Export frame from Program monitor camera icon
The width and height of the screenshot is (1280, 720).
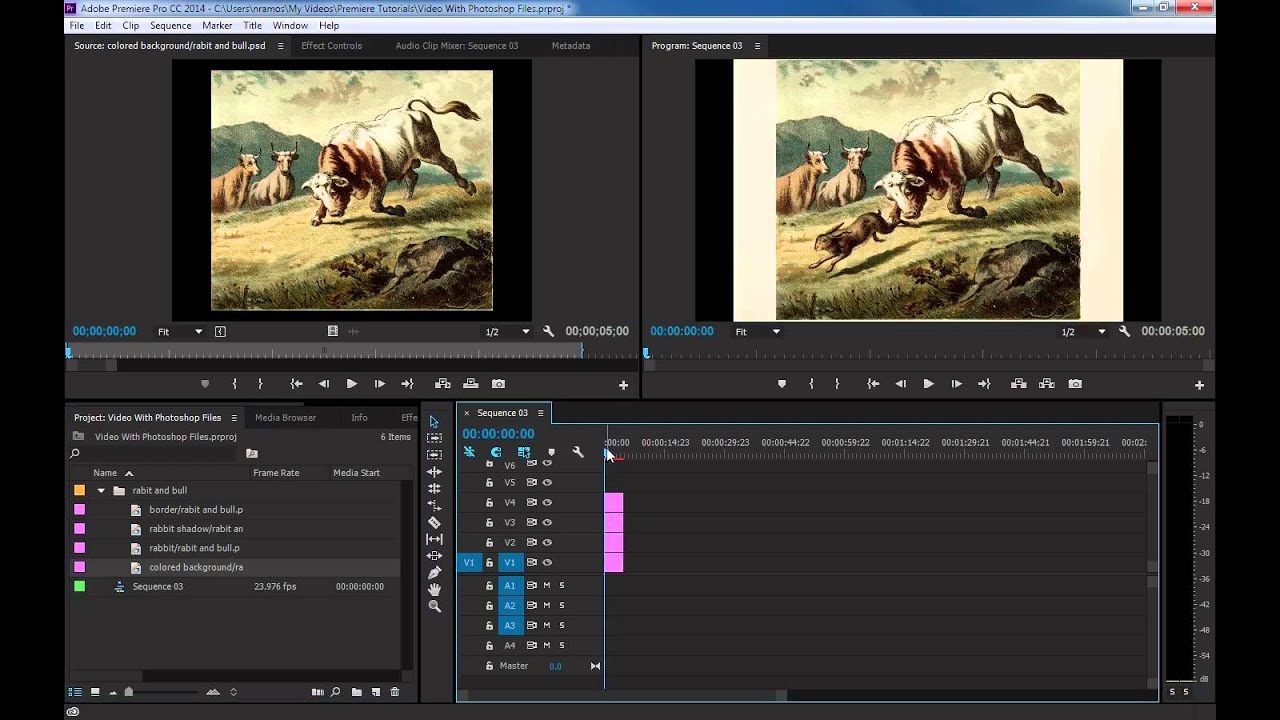[1075, 384]
